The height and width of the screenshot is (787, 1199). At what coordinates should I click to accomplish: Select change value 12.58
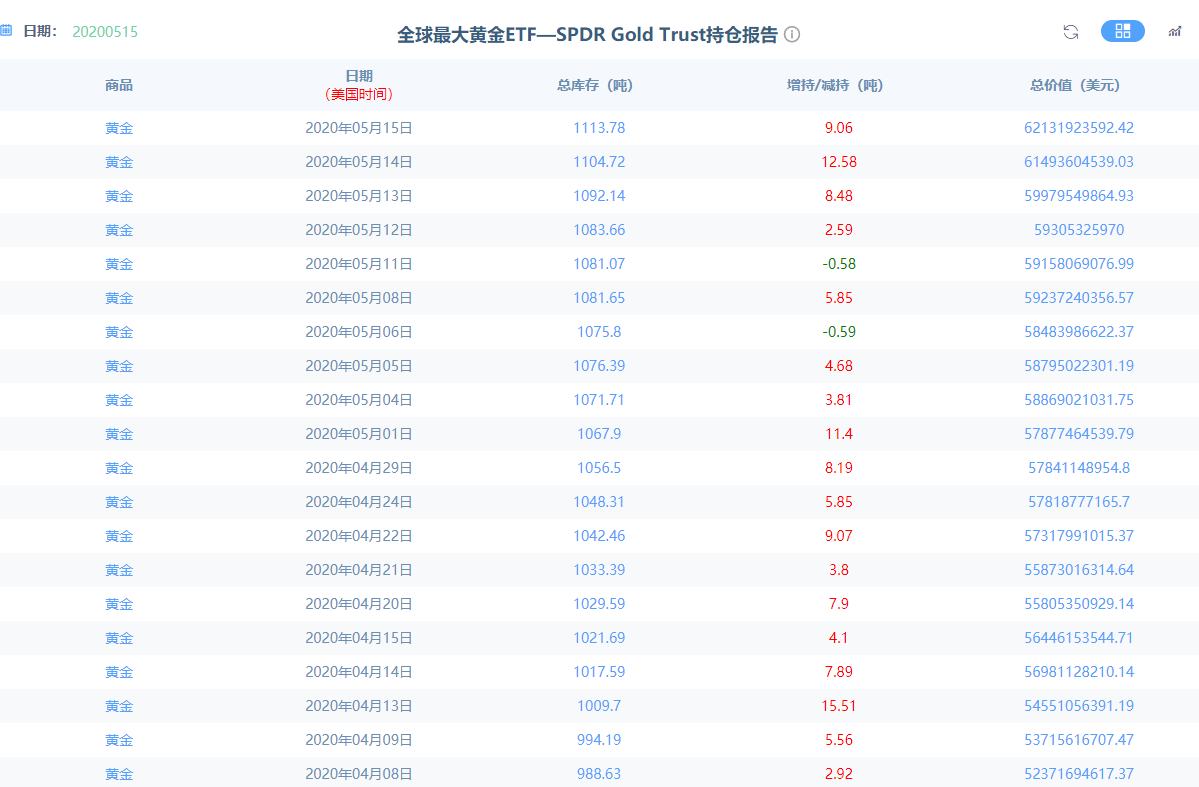[839, 162]
